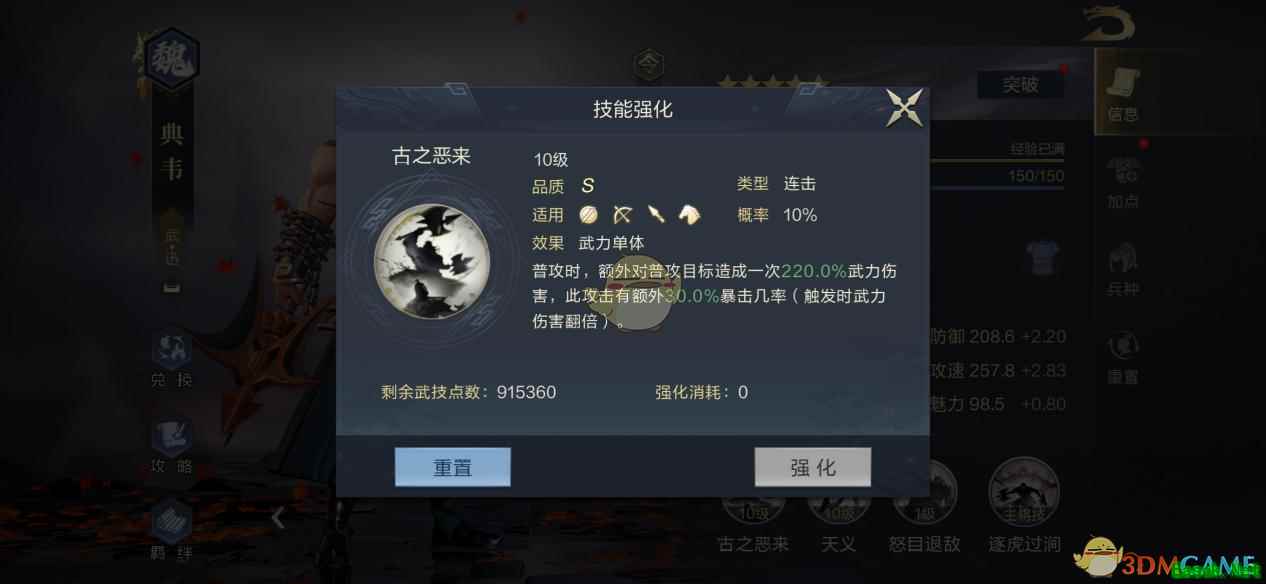Select the infantry shield troop-type icon
This screenshot has height=584, width=1266.
(588, 214)
